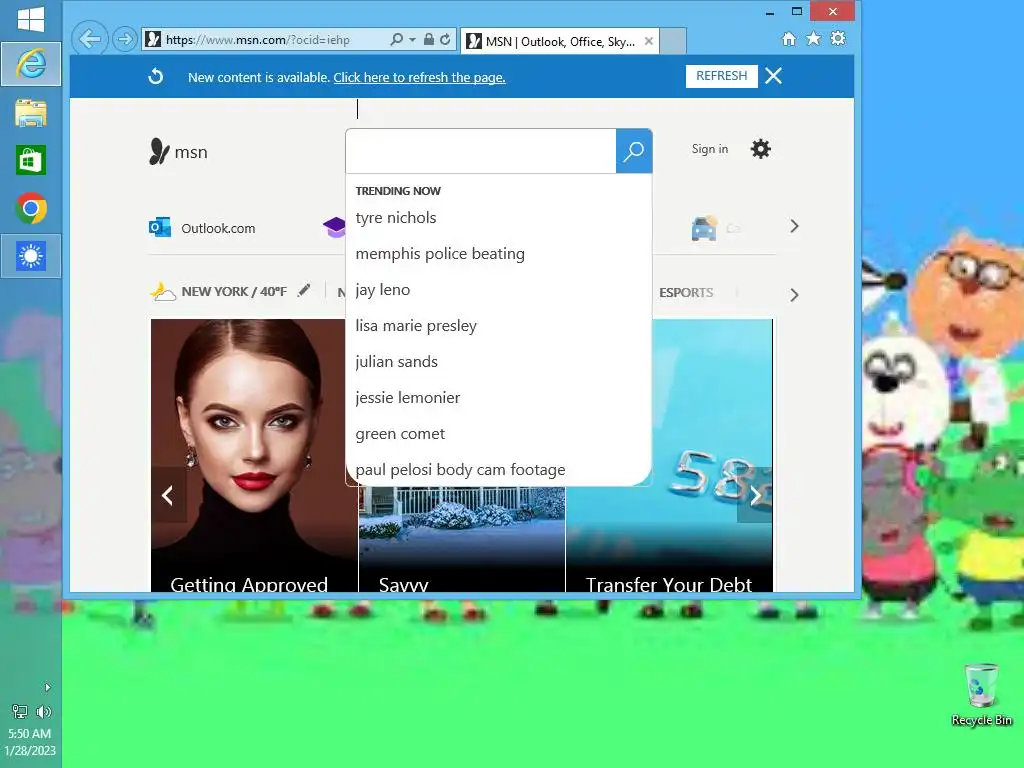This screenshot has height=768, width=1024.
Task: Expand more navigation categories with chevron
Action: click(794, 295)
